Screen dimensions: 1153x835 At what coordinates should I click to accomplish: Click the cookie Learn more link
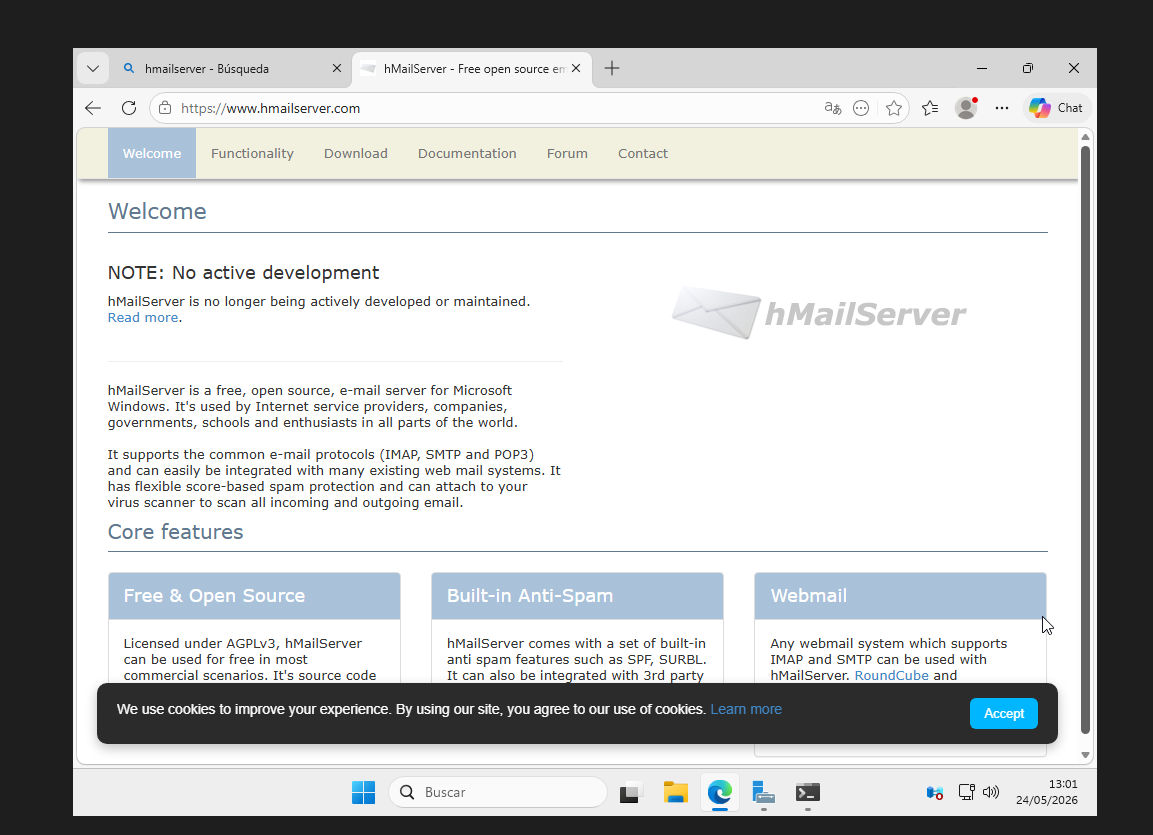746,709
